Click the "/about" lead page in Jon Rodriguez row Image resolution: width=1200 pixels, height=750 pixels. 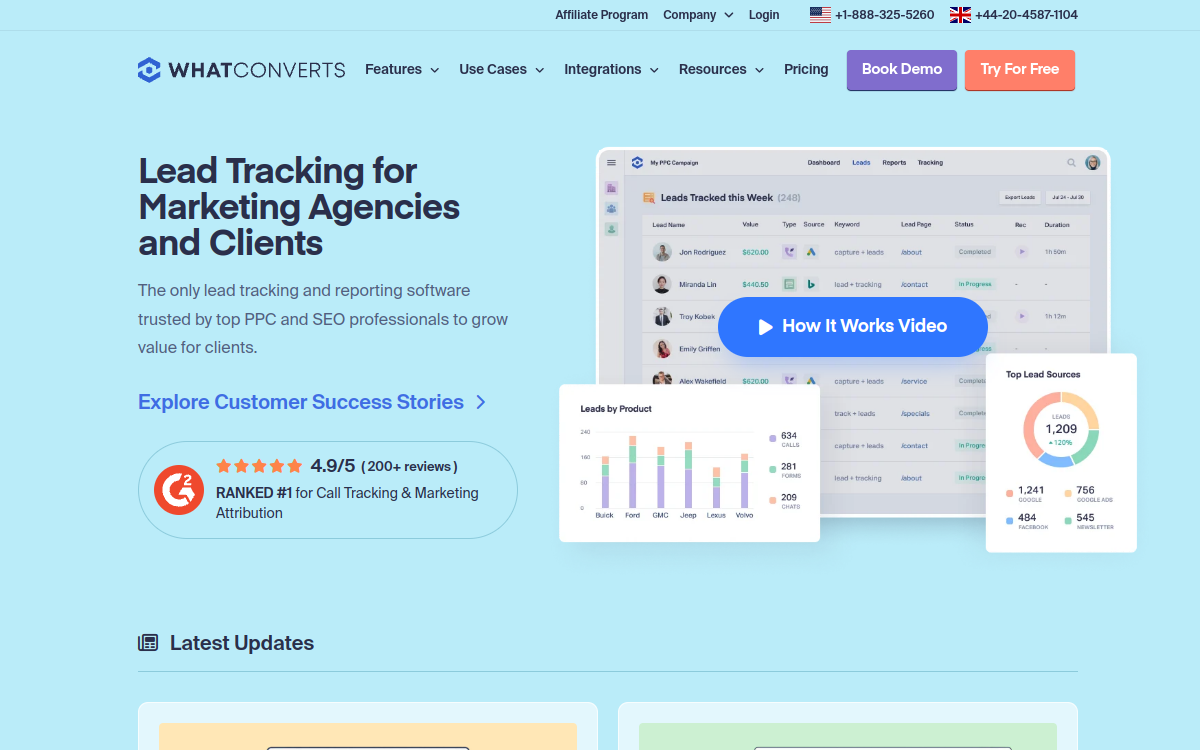[911, 252]
